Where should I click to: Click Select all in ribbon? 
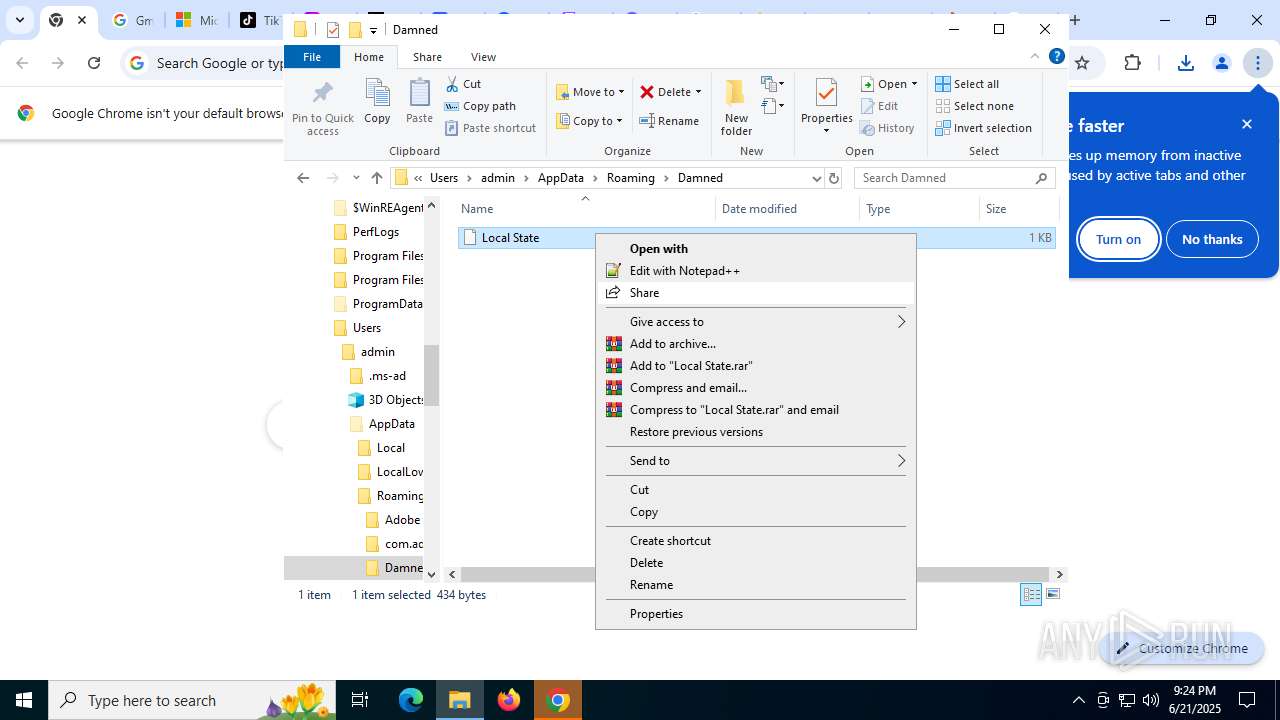[967, 84]
